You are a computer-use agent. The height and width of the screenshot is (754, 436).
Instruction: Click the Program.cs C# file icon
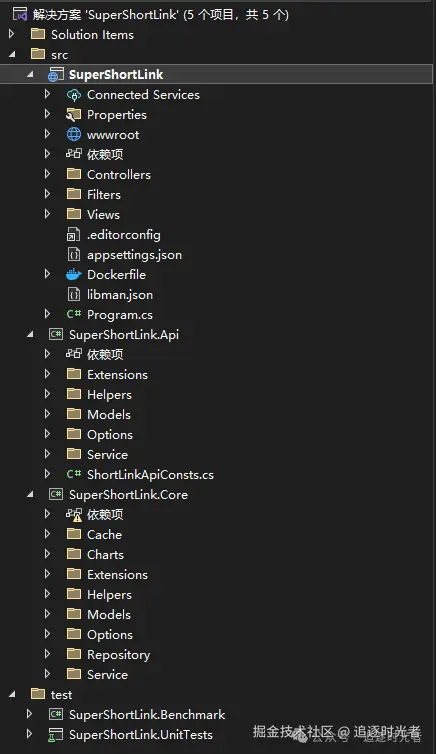pyautogui.click(x=74, y=314)
